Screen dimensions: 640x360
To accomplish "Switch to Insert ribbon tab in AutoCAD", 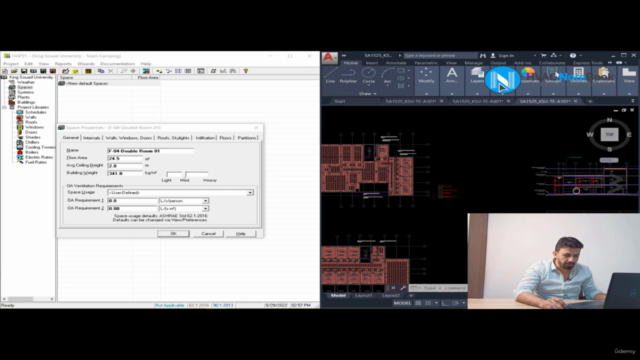I will (371, 63).
